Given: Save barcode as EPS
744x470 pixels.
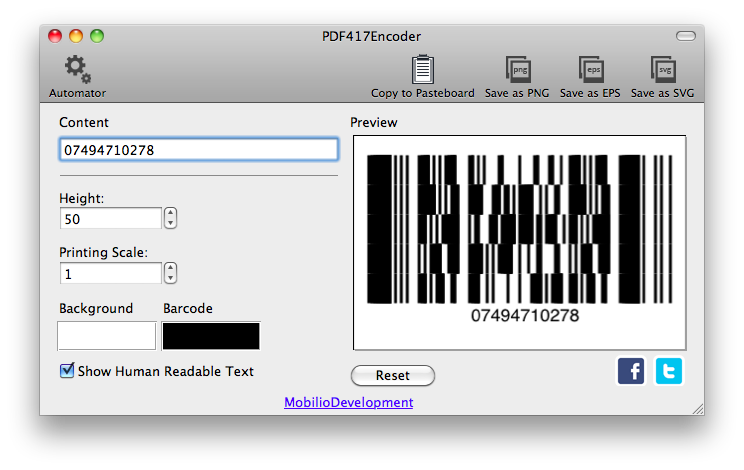Looking at the screenshot, I should point(590,70).
